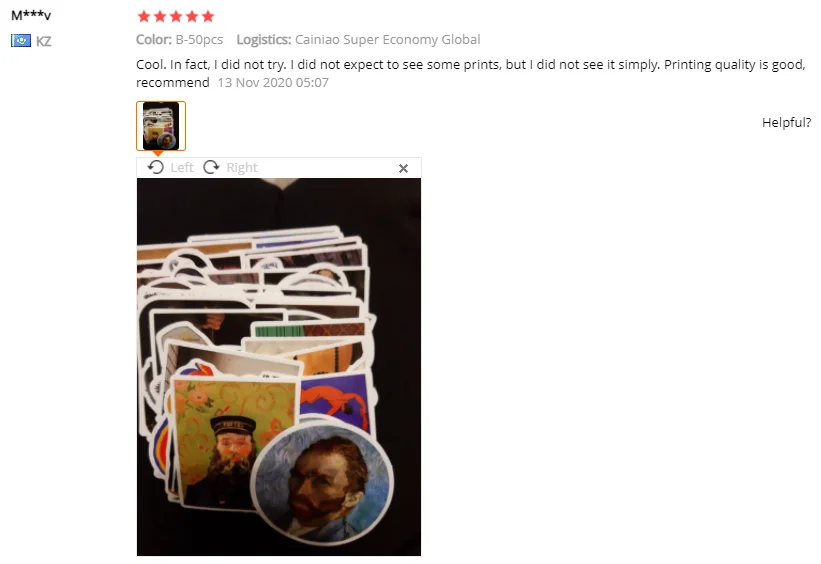Click the third red rating star
The width and height of the screenshot is (821, 564).
pyautogui.click(x=176, y=16)
